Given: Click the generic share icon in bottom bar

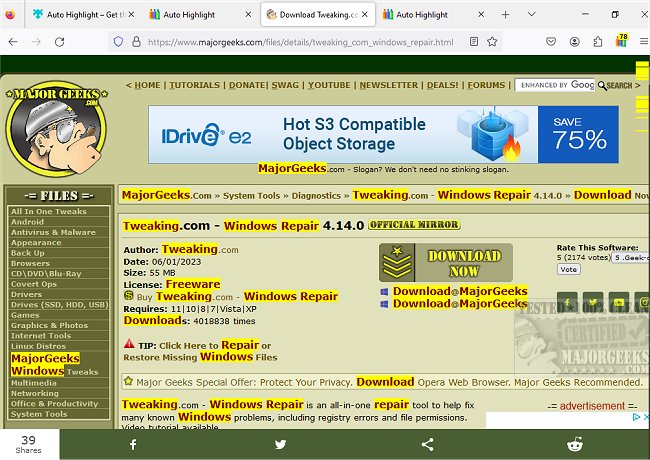Looking at the screenshot, I should click(428, 445).
